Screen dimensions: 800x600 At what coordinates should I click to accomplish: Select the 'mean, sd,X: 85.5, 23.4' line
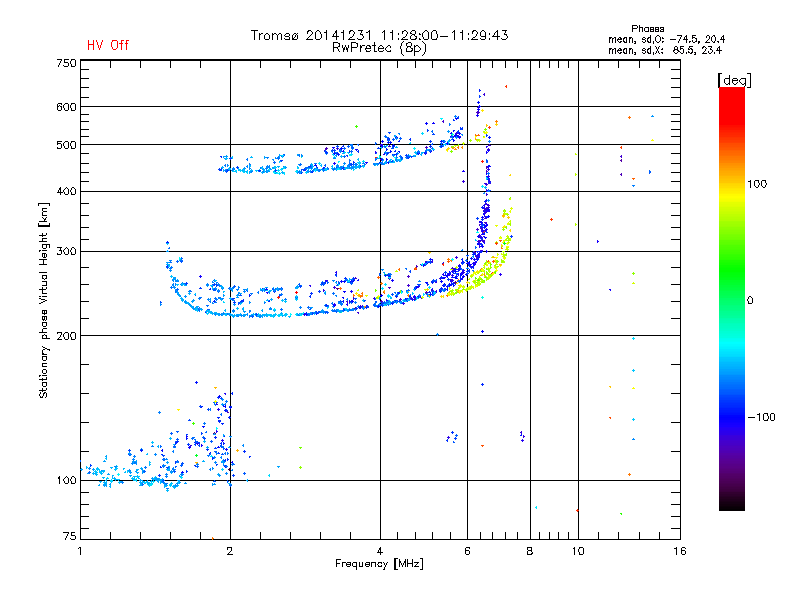click(665, 50)
